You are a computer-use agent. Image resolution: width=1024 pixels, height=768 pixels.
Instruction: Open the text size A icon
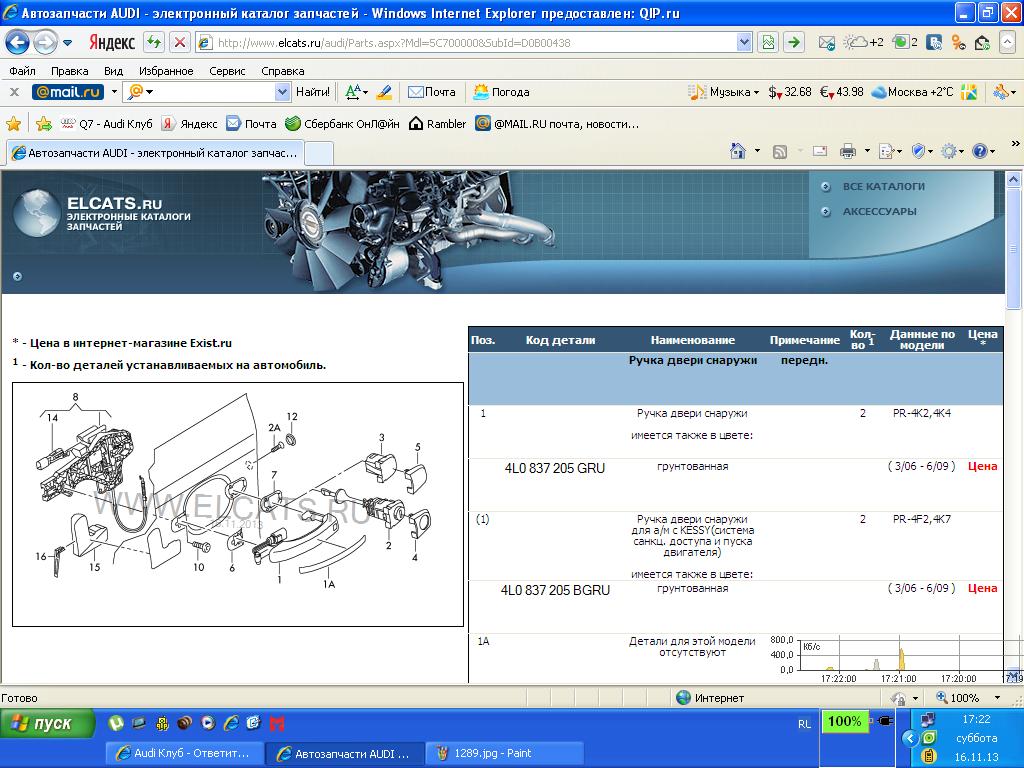click(x=356, y=92)
